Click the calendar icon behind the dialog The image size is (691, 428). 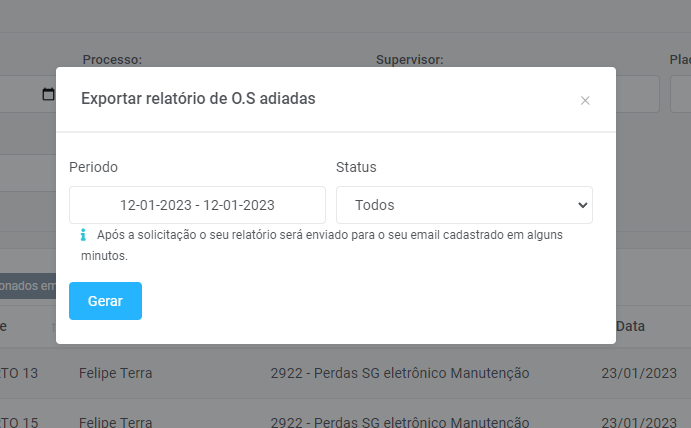tap(48, 94)
